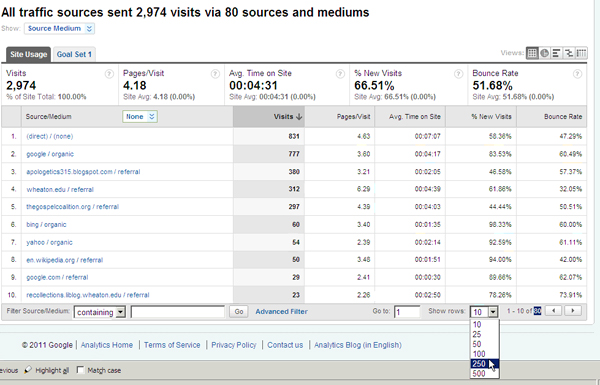Go to previous page arrow
600x385 pixels.
pyautogui.click(x=553, y=311)
